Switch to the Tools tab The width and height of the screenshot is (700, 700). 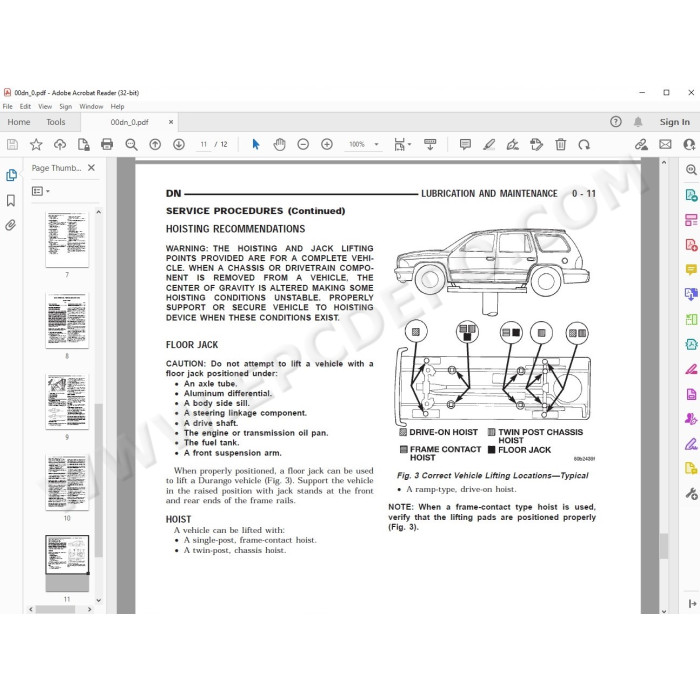55,122
